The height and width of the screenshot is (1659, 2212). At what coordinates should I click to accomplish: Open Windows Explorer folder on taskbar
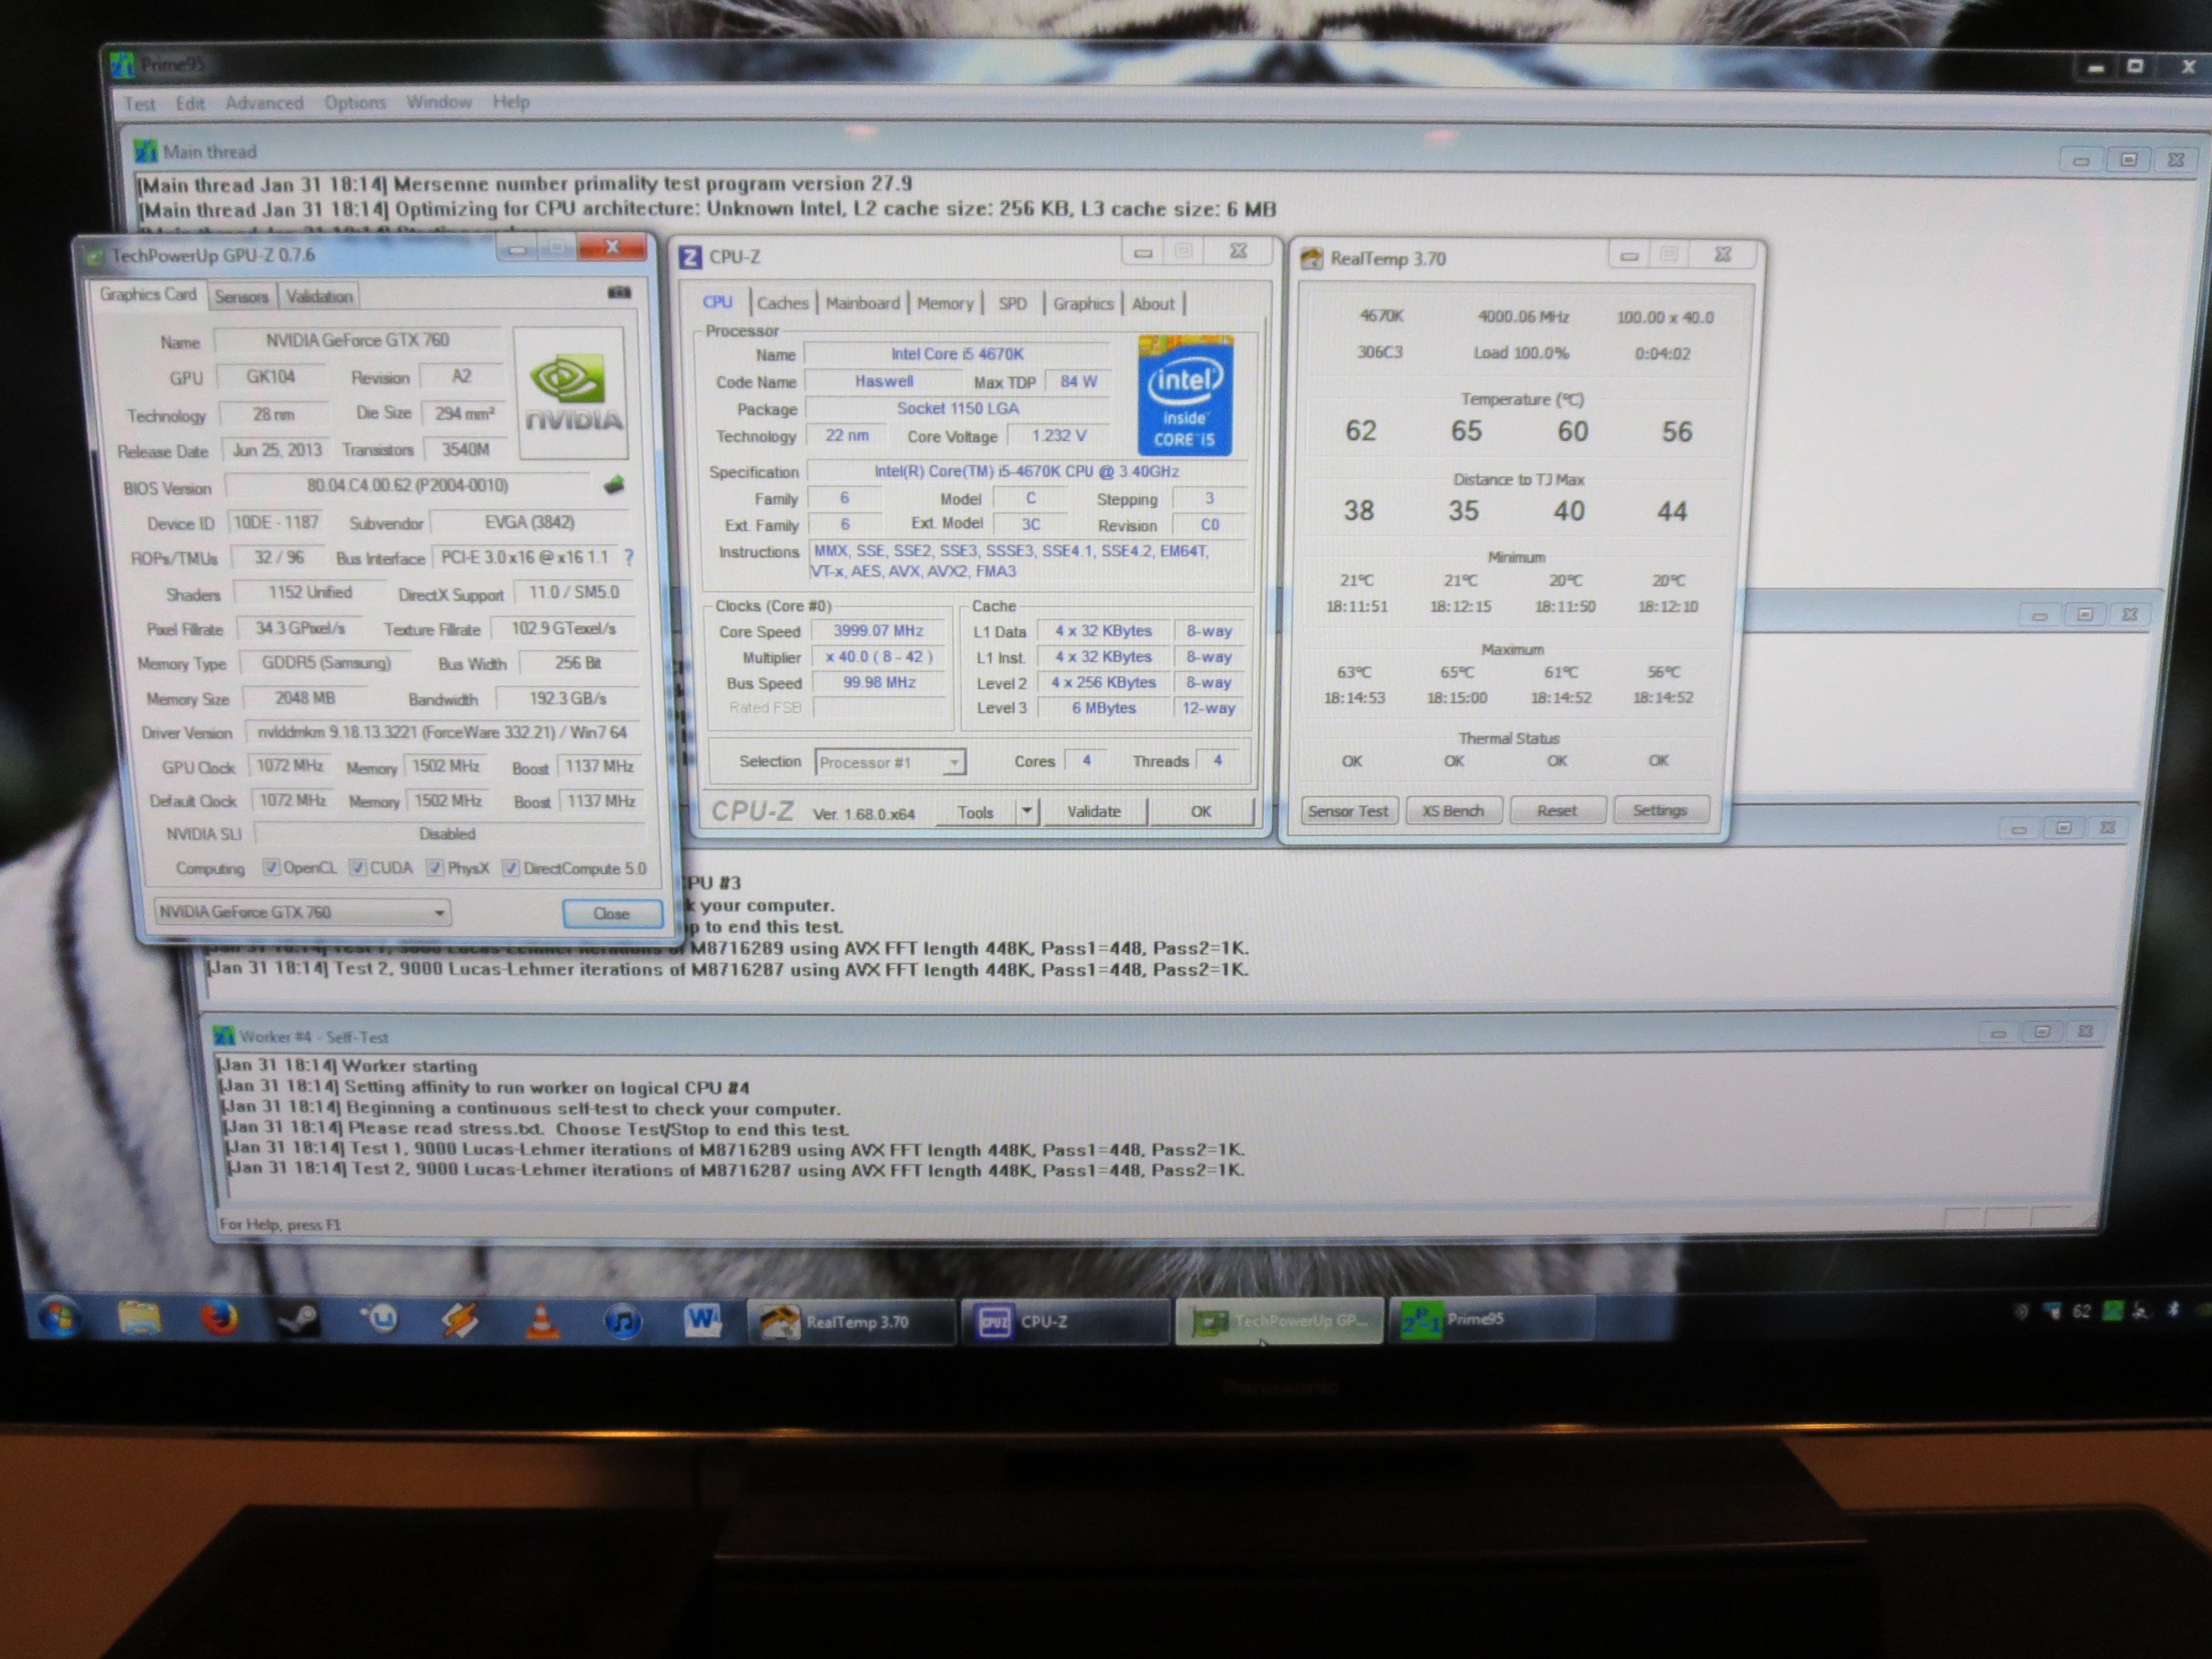139,1317
